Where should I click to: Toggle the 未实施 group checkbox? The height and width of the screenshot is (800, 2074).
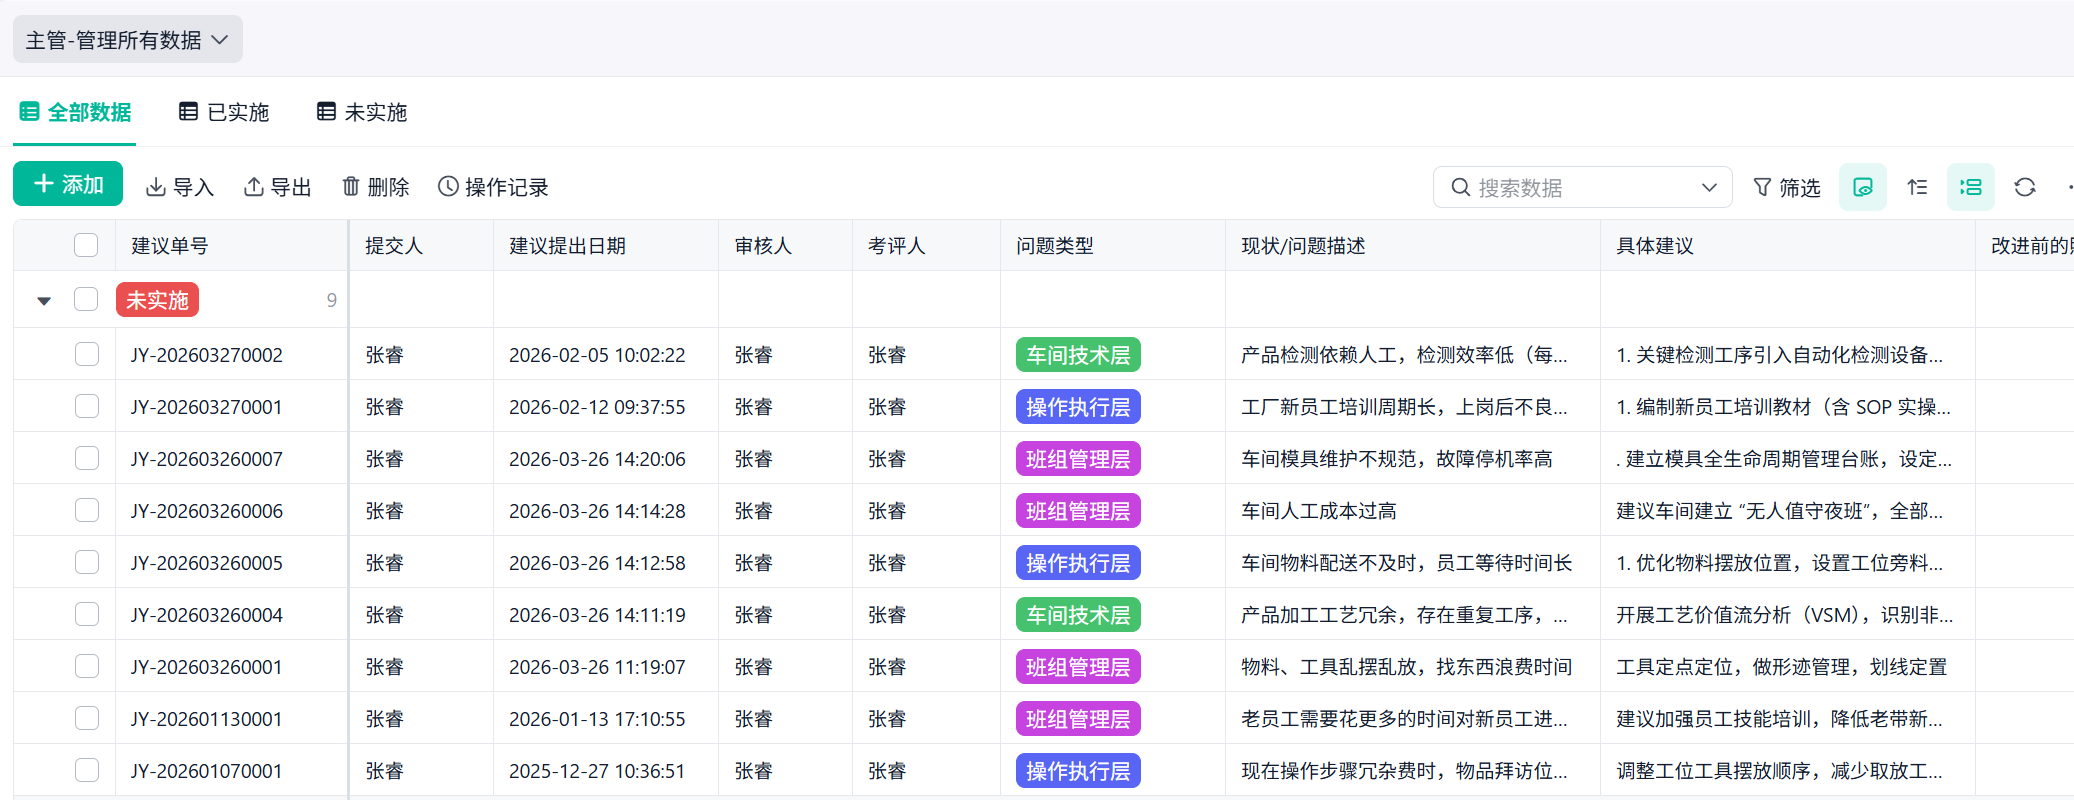click(86, 299)
